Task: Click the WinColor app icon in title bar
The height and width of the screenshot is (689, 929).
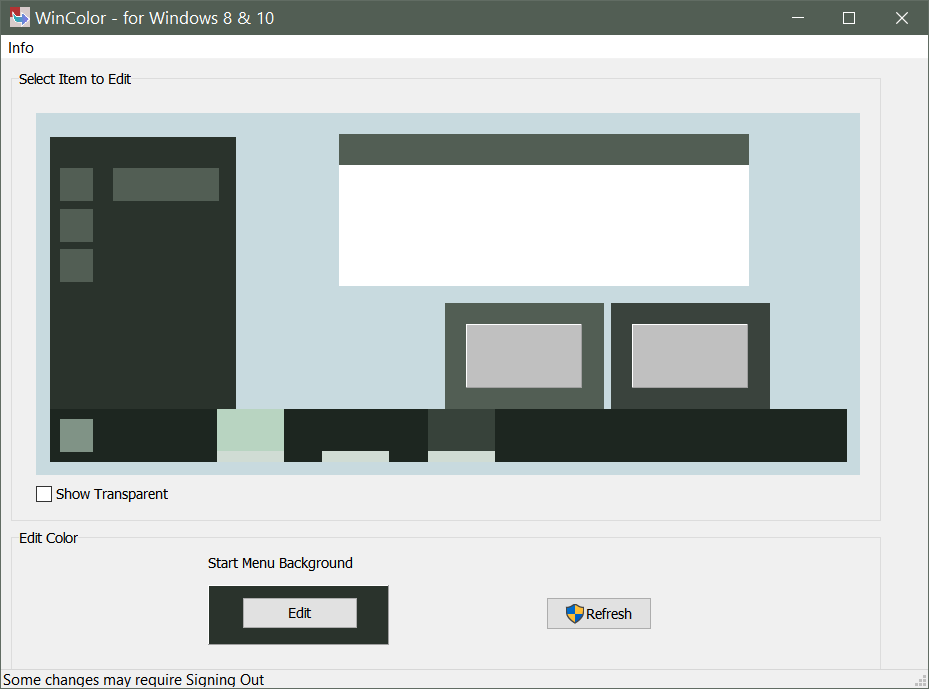Action: click(20, 17)
